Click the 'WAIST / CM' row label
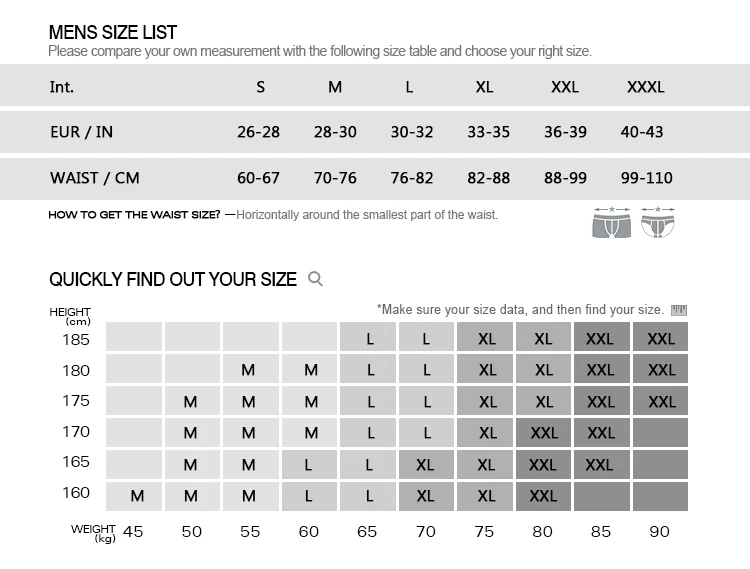 (x=95, y=178)
